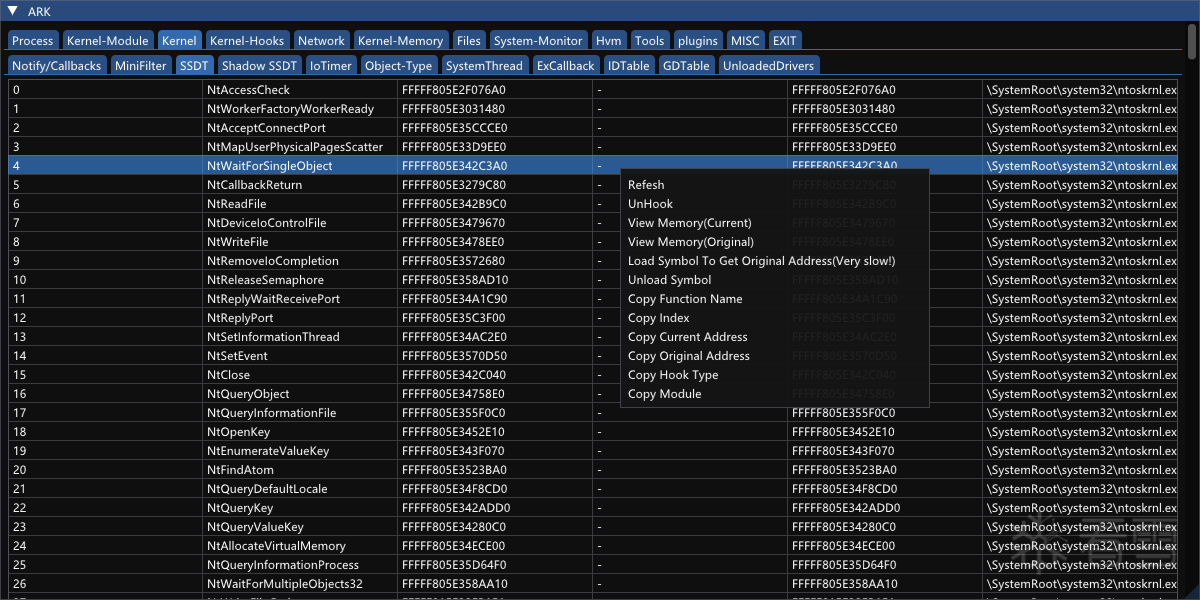This screenshot has height=600, width=1200.
Task: Select the NtMapUserPhysicalPagesScatter row
Action: (x=593, y=147)
